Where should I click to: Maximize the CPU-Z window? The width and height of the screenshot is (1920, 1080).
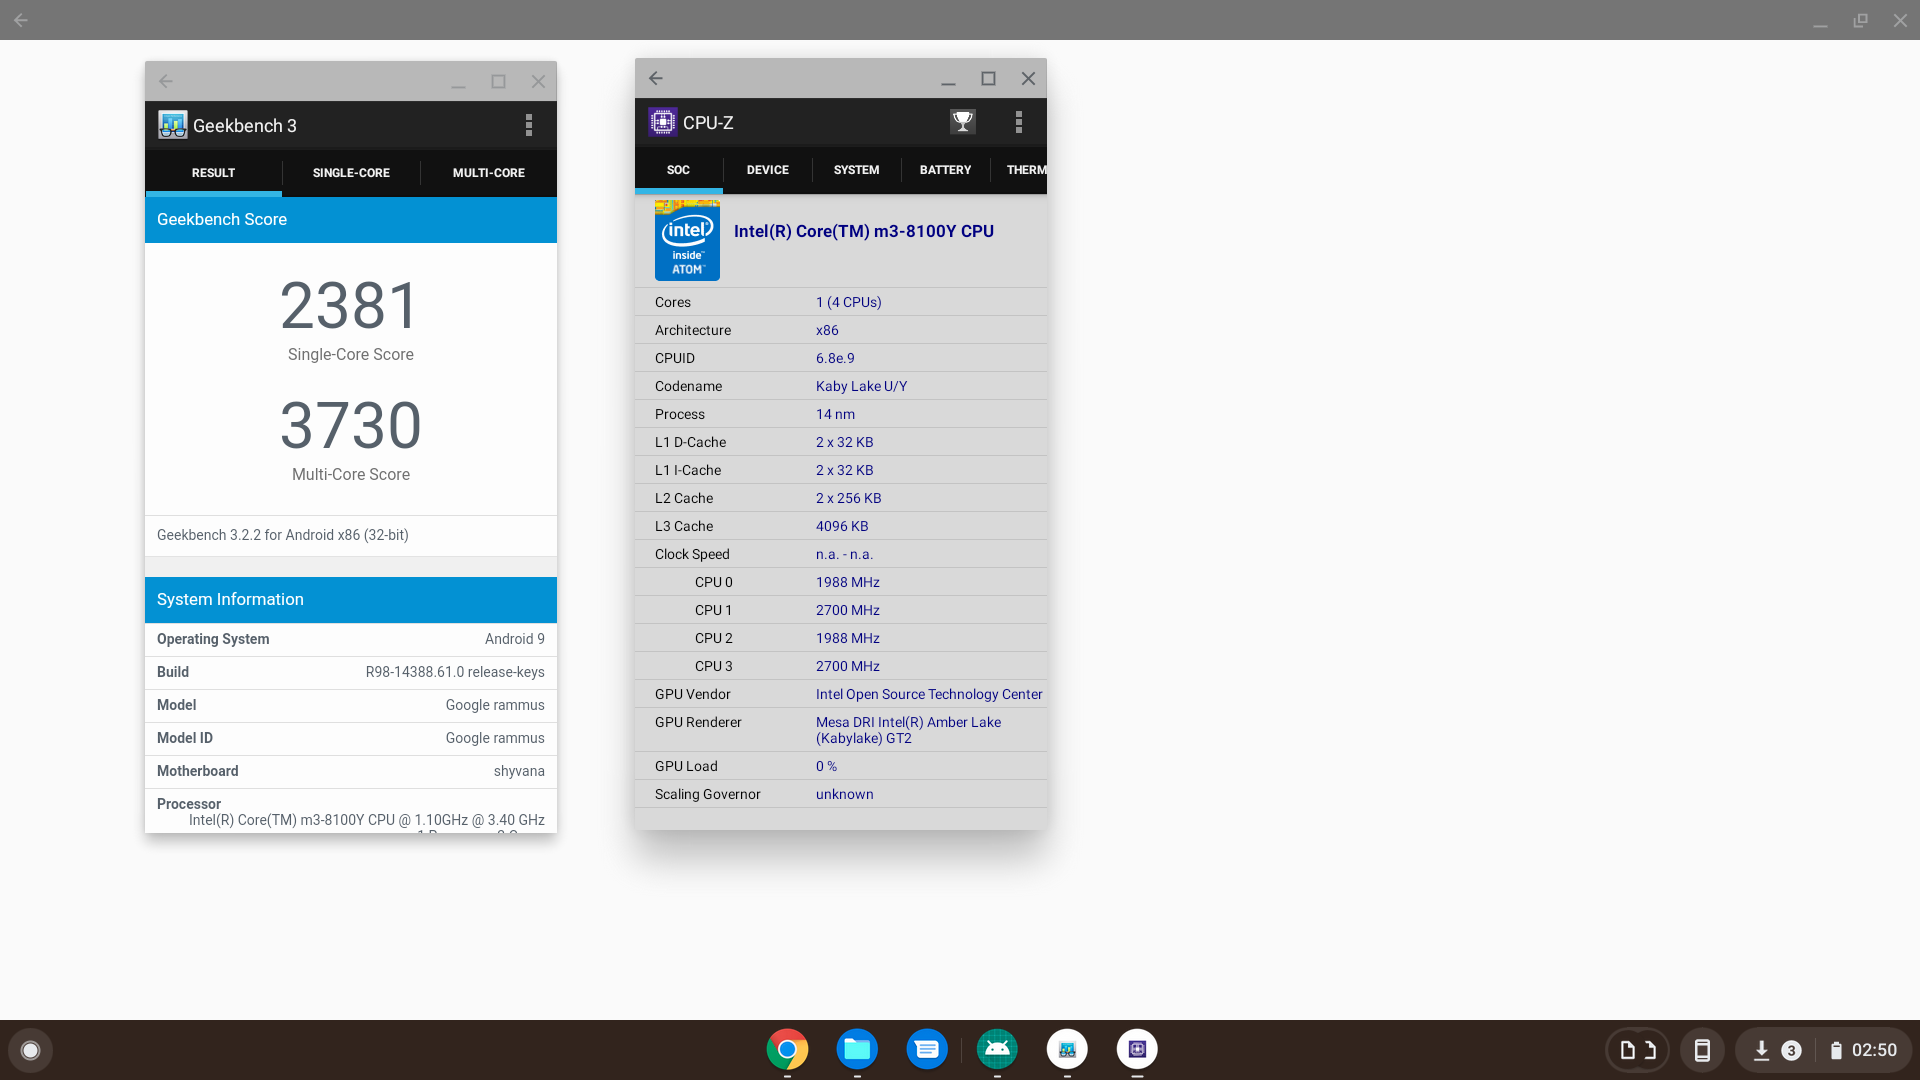(988, 78)
